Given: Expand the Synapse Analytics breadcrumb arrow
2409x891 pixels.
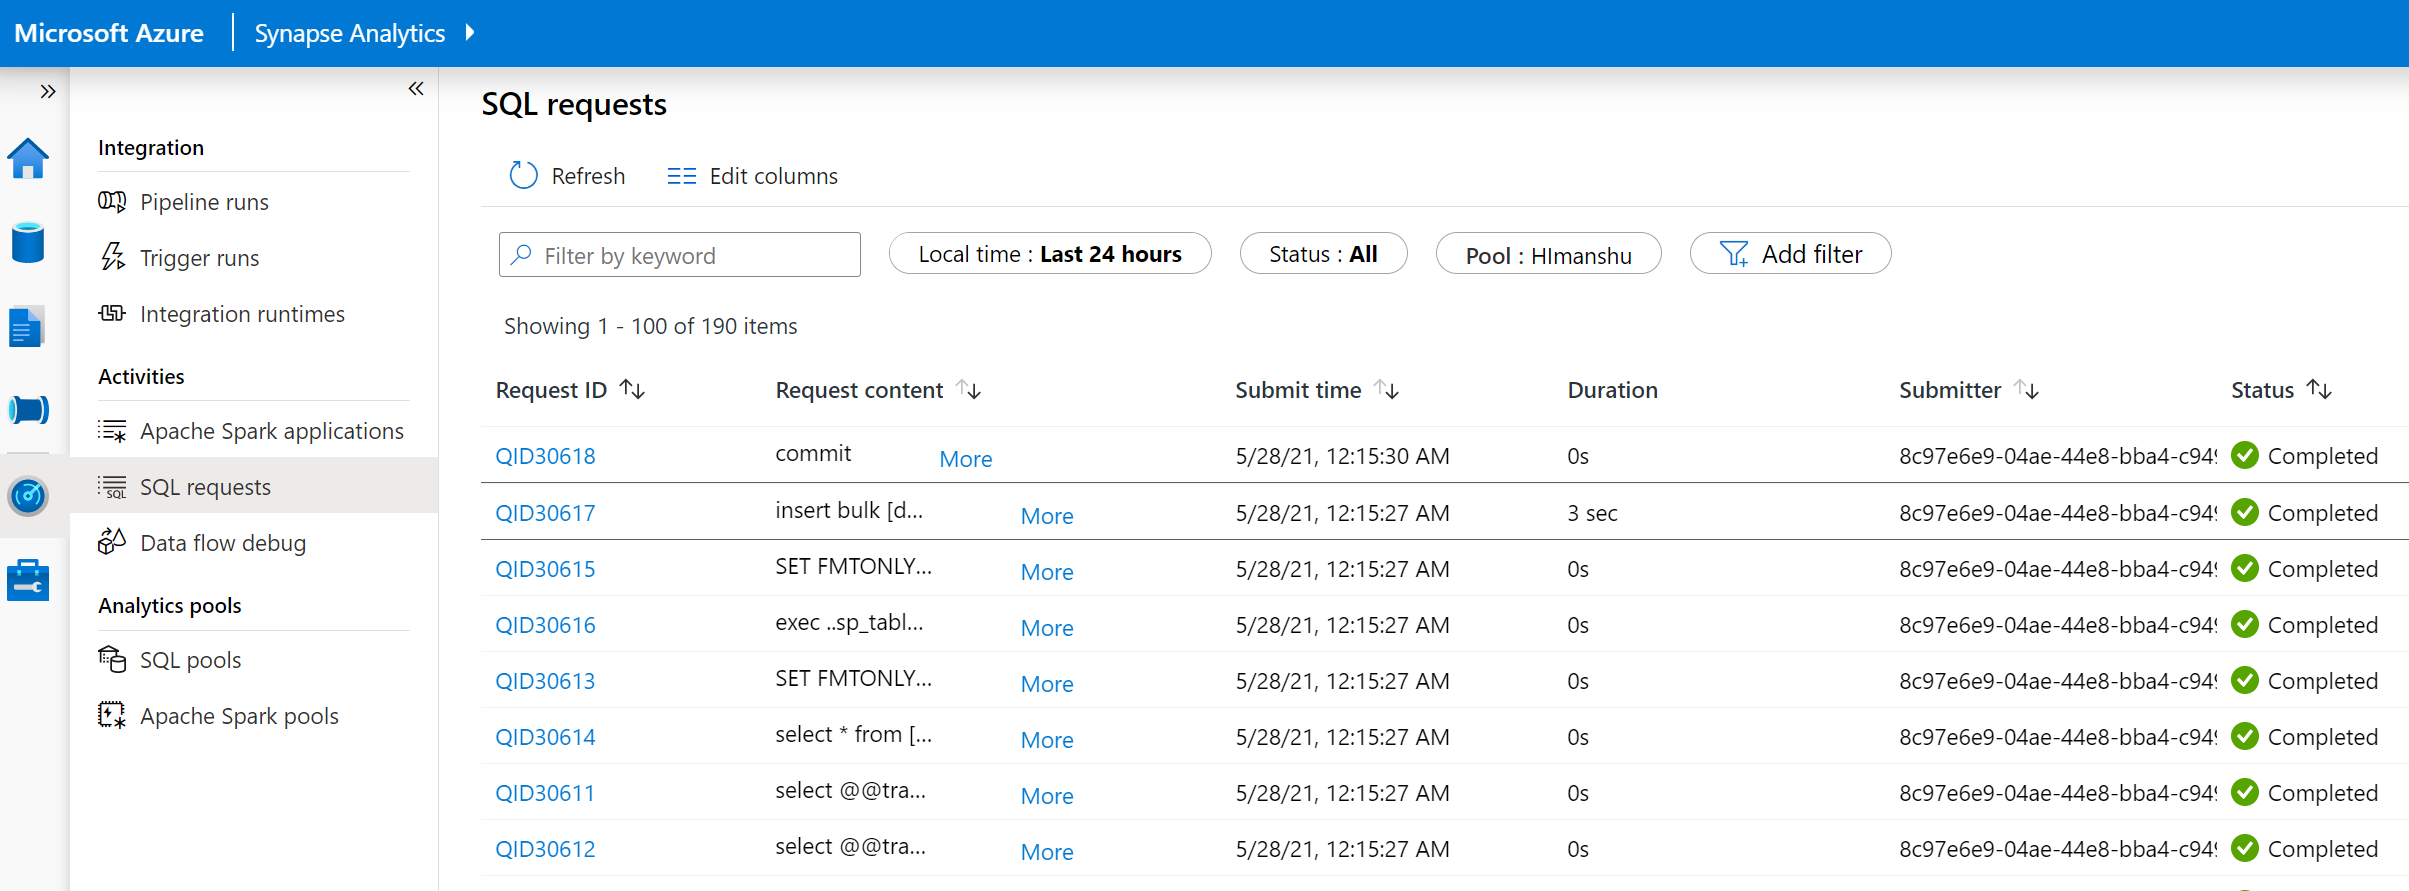Looking at the screenshot, I should (x=470, y=33).
